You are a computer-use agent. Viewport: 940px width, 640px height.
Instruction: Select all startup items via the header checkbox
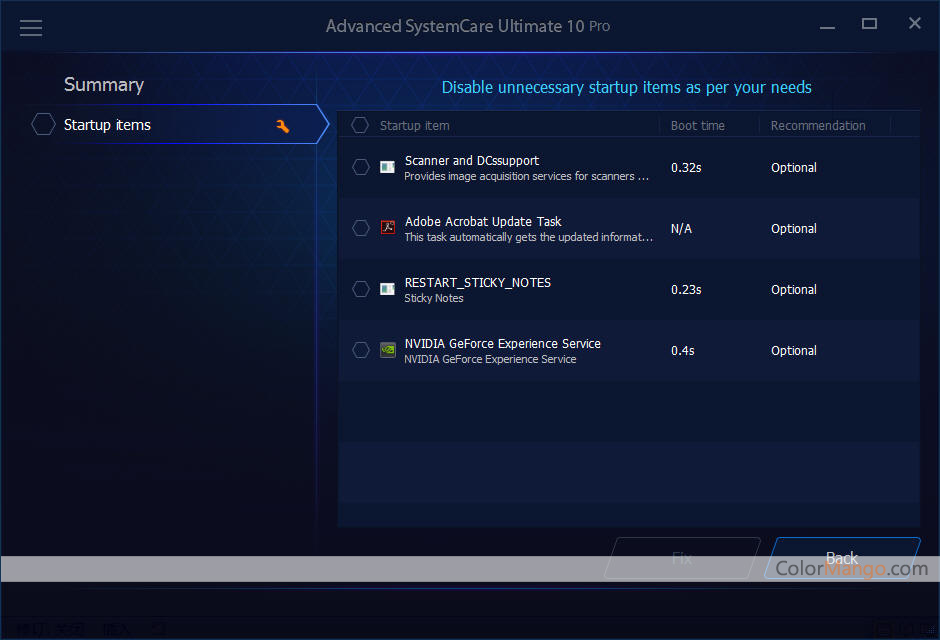coord(360,125)
